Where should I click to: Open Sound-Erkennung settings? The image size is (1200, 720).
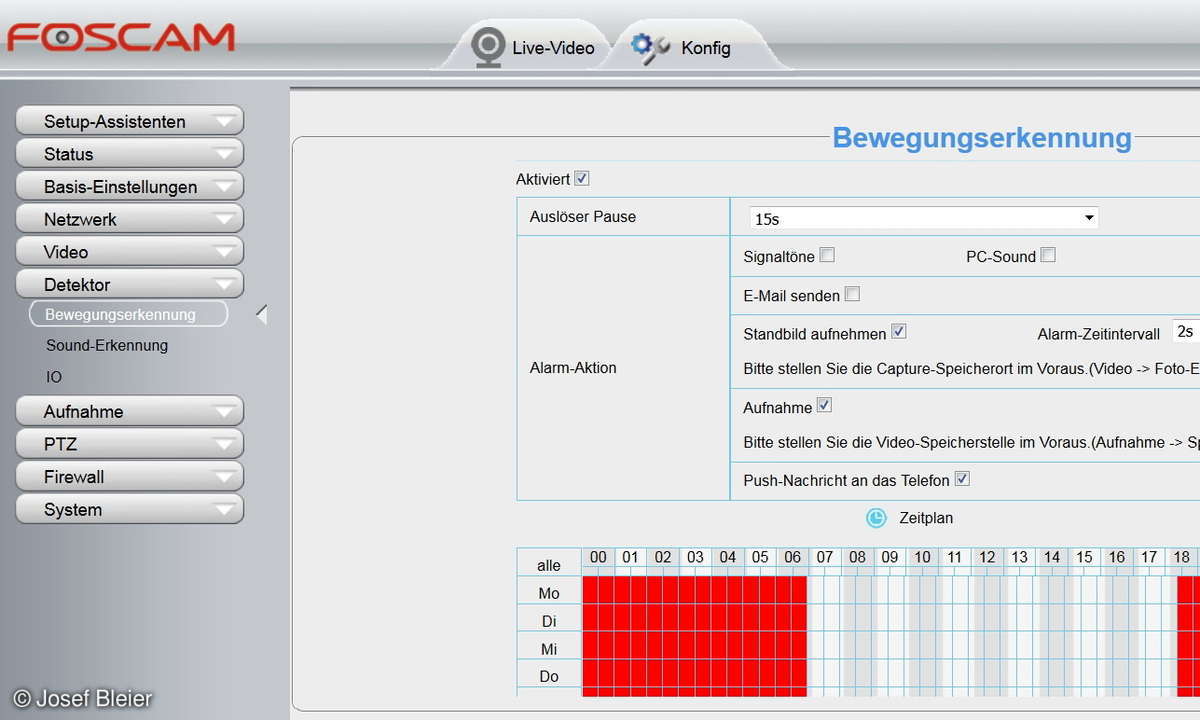pos(107,345)
